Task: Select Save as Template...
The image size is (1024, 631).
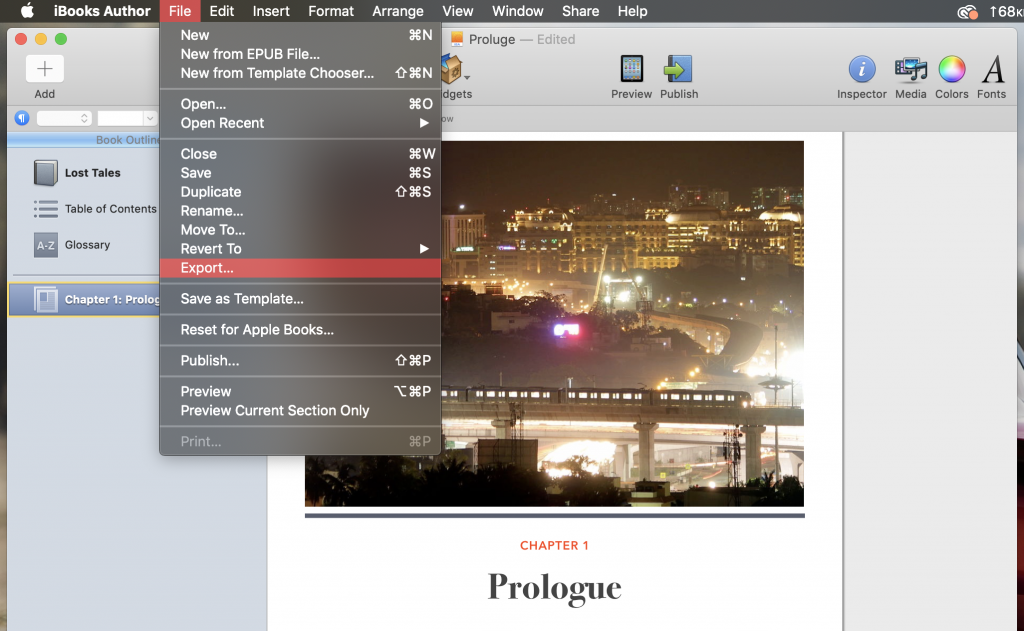Action: click(300, 299)
